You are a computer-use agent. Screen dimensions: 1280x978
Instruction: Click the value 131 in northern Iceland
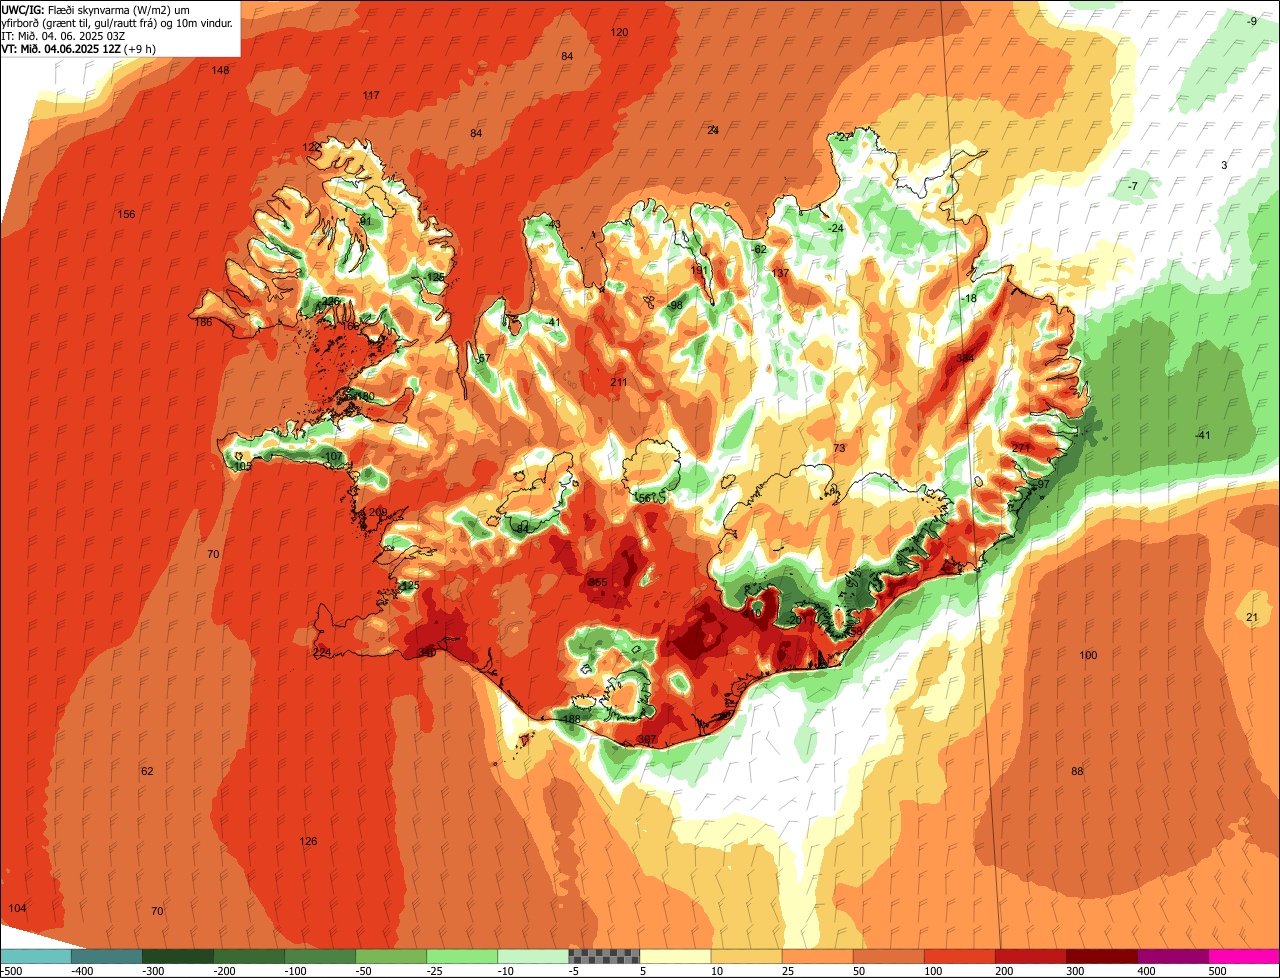click(x=699, y=270)
